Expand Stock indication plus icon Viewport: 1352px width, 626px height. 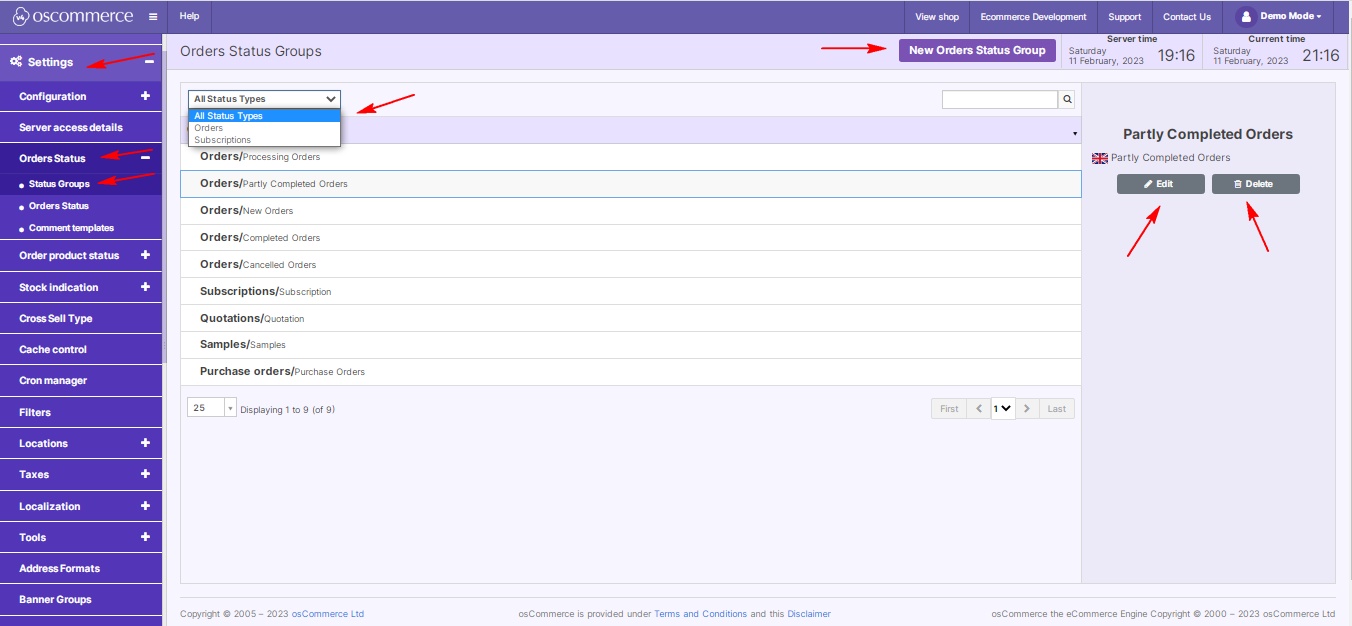click(x=145, y=287)
